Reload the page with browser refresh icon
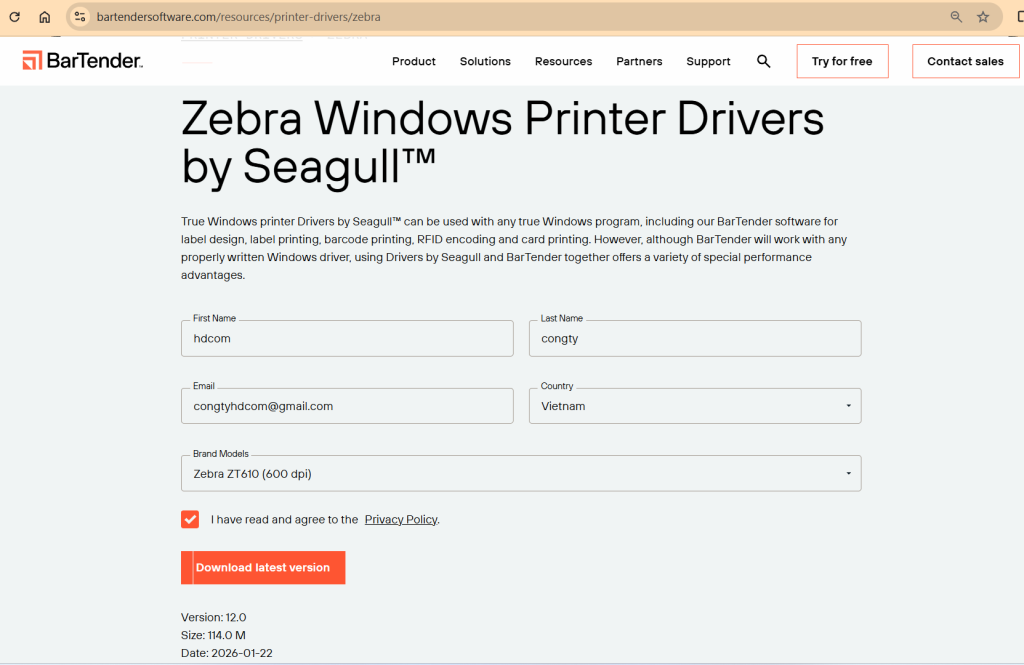 [x=14, y=17]
